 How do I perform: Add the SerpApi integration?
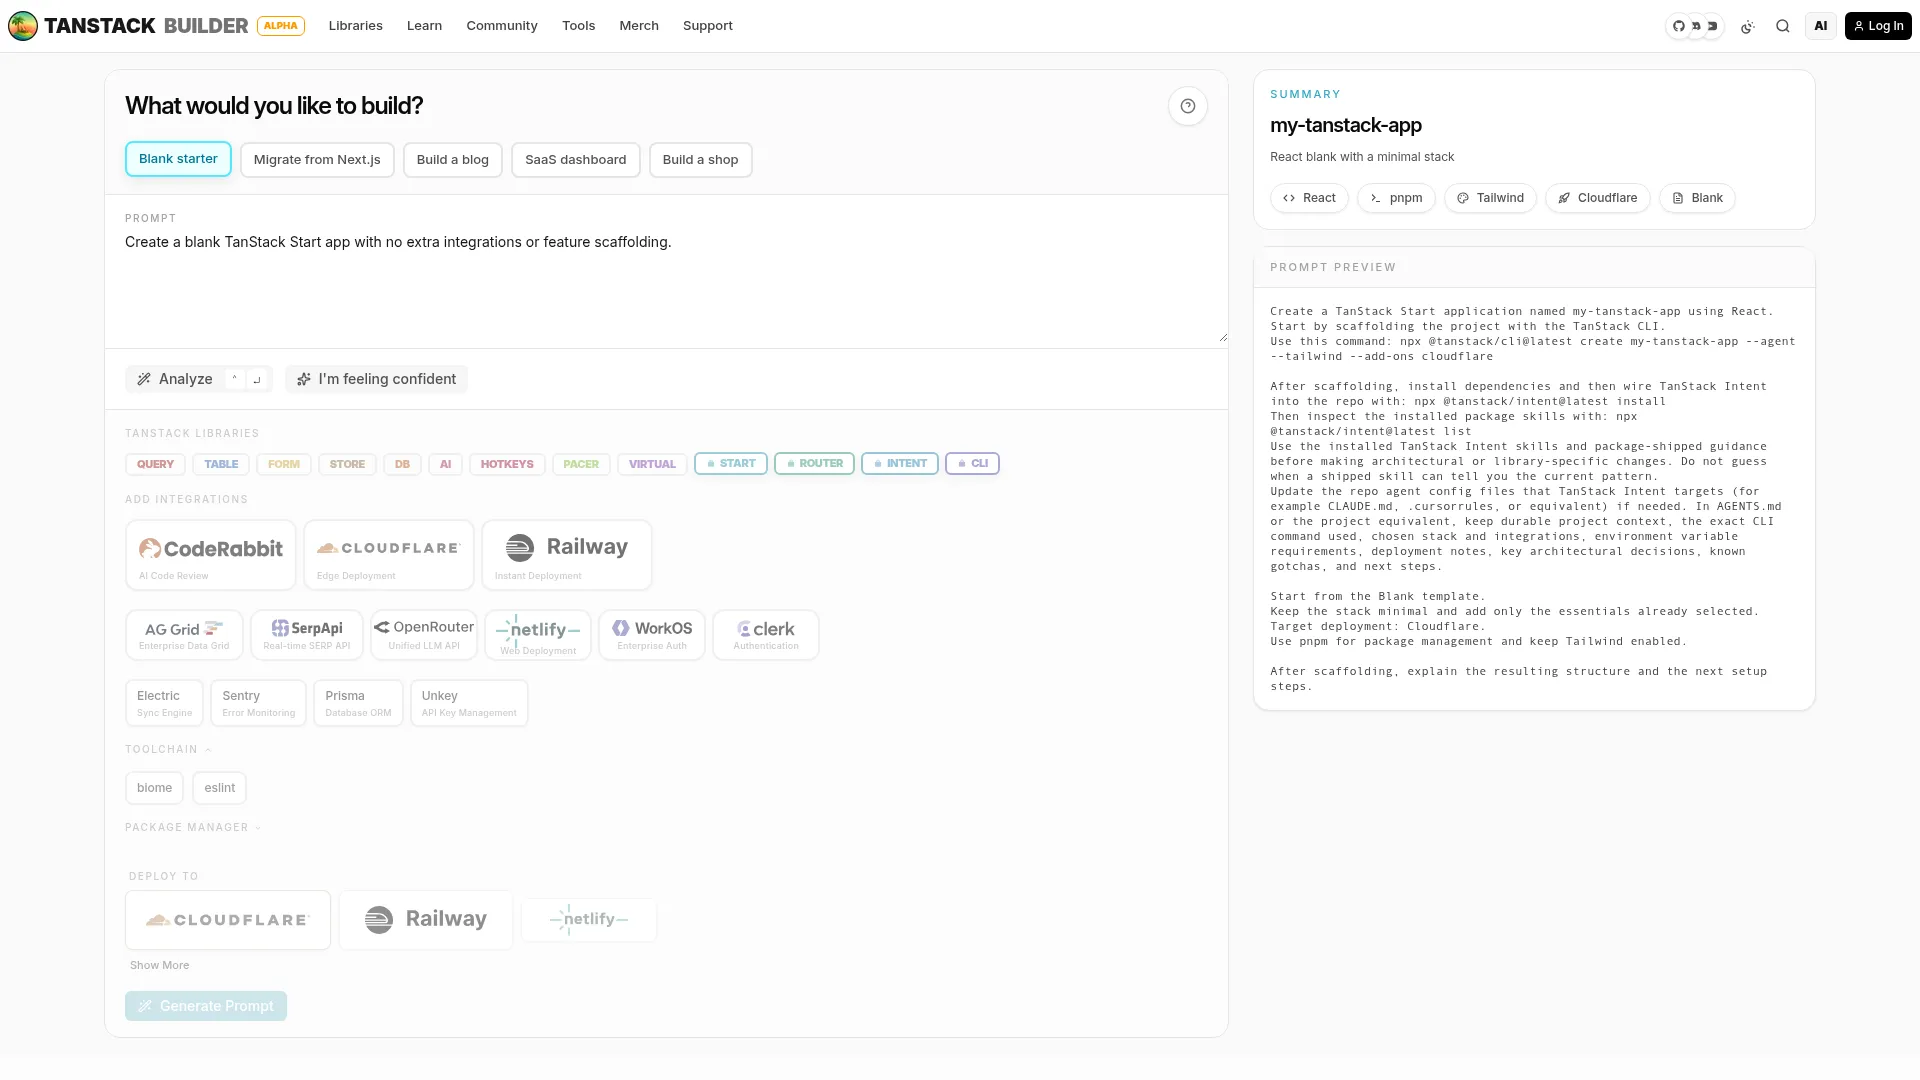307,635
